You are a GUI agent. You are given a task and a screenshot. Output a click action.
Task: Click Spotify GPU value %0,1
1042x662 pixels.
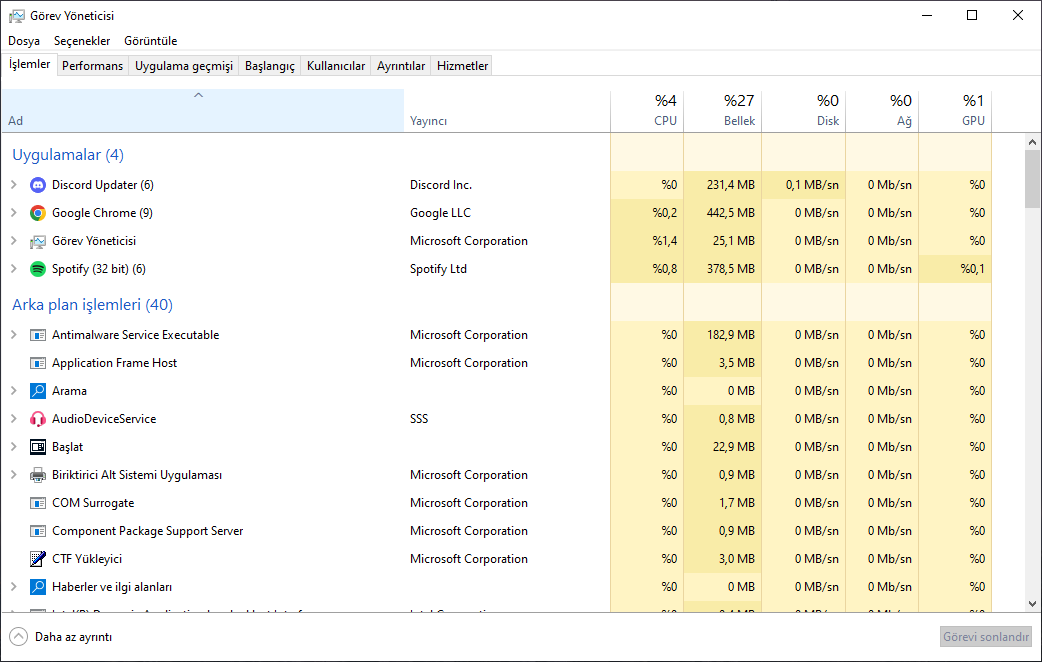tap(972, 269)
